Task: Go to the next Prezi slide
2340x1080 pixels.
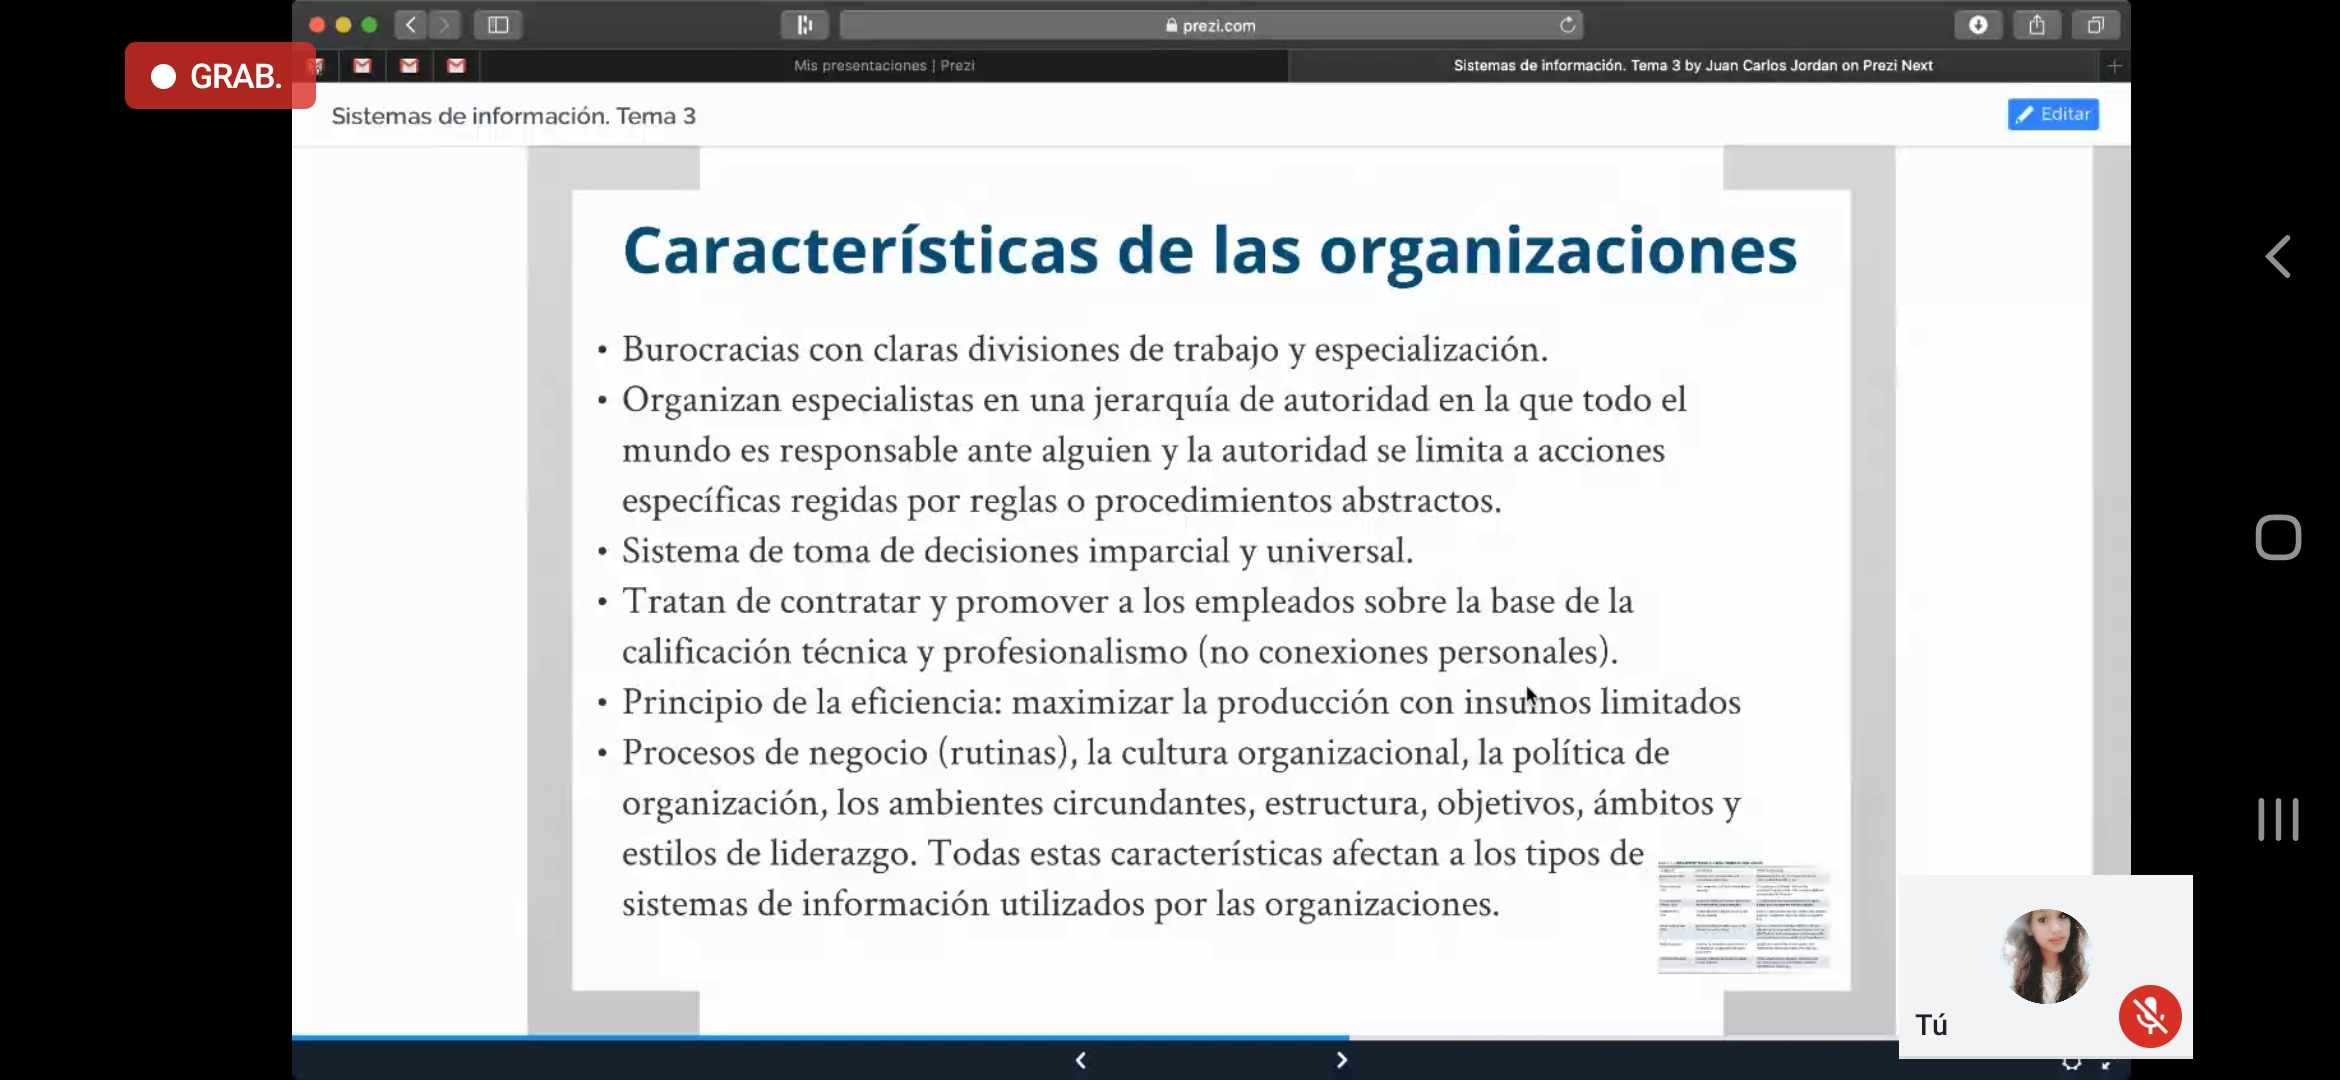Action: coord(1341,1060)
